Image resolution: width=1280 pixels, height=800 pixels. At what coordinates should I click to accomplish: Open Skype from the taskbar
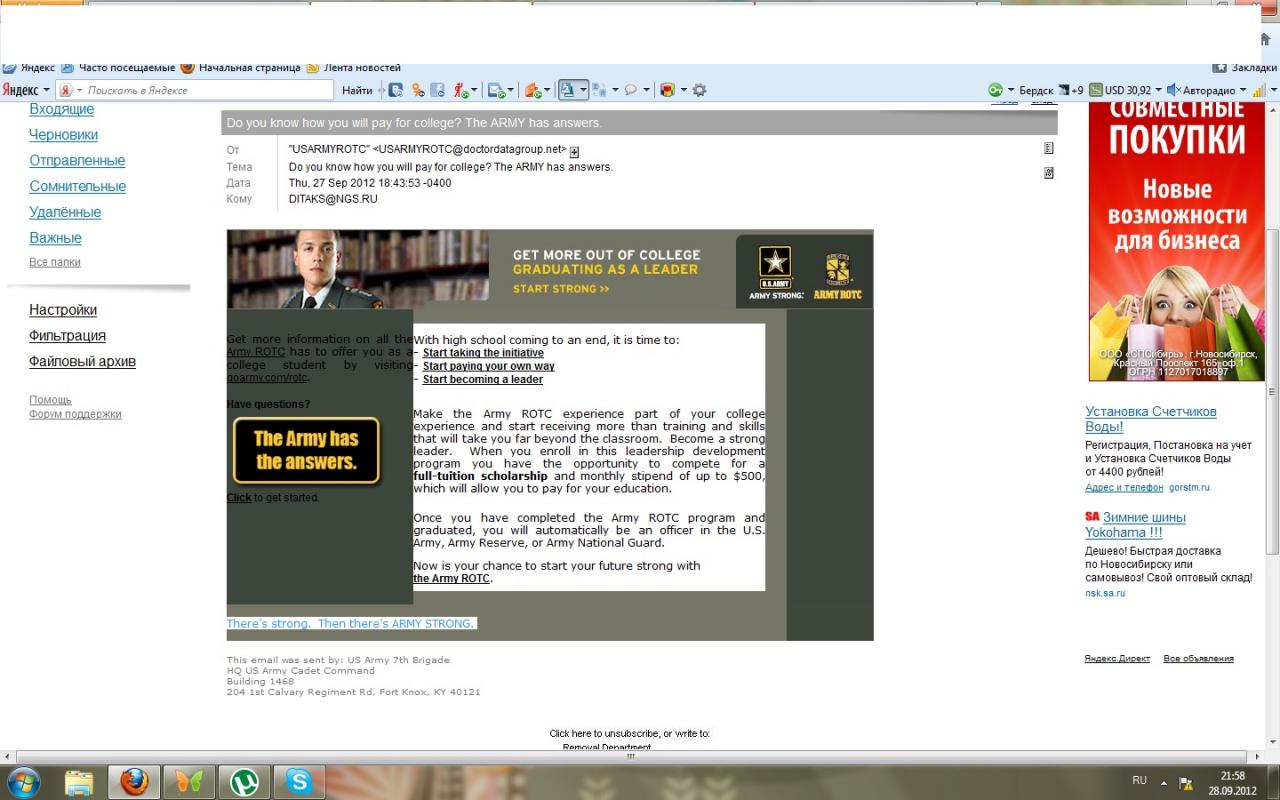point(299,781)
